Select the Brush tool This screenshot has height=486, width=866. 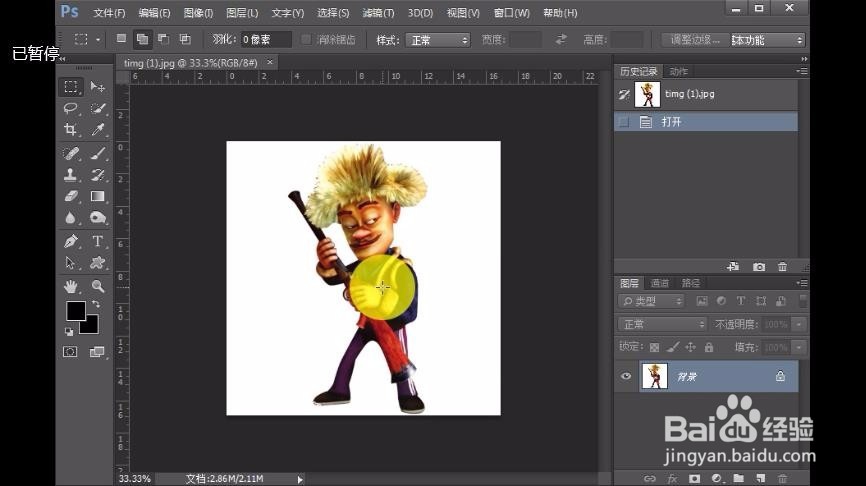tap(98, 153)
